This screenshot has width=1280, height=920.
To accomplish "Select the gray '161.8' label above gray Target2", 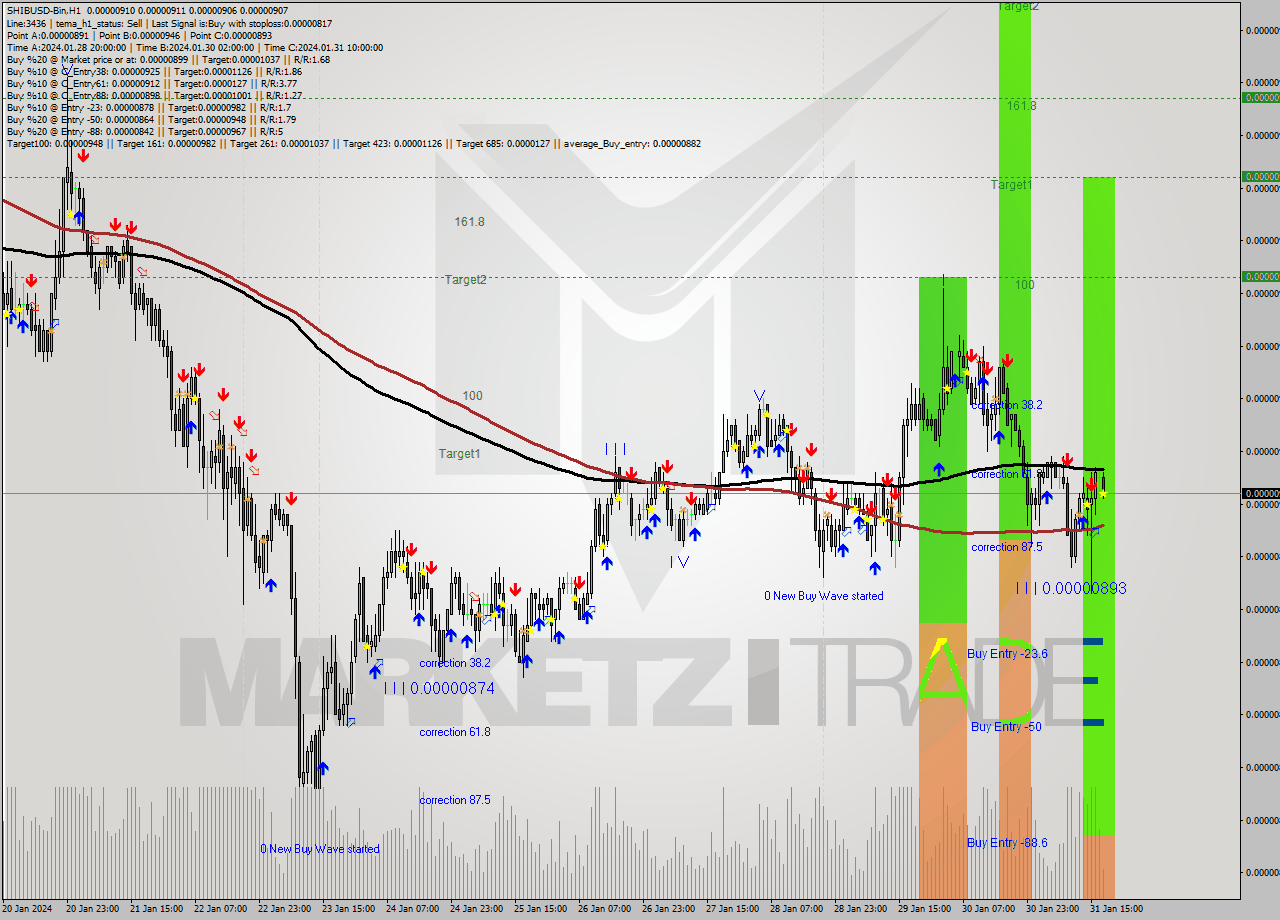I will pos(469,222).
